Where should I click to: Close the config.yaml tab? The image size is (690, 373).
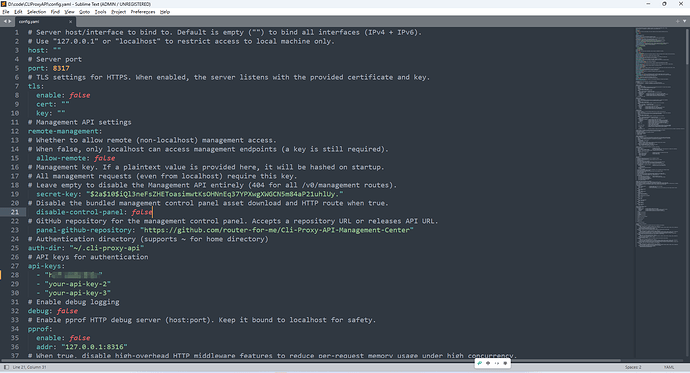pyautogui.click(x=70, y=22)
